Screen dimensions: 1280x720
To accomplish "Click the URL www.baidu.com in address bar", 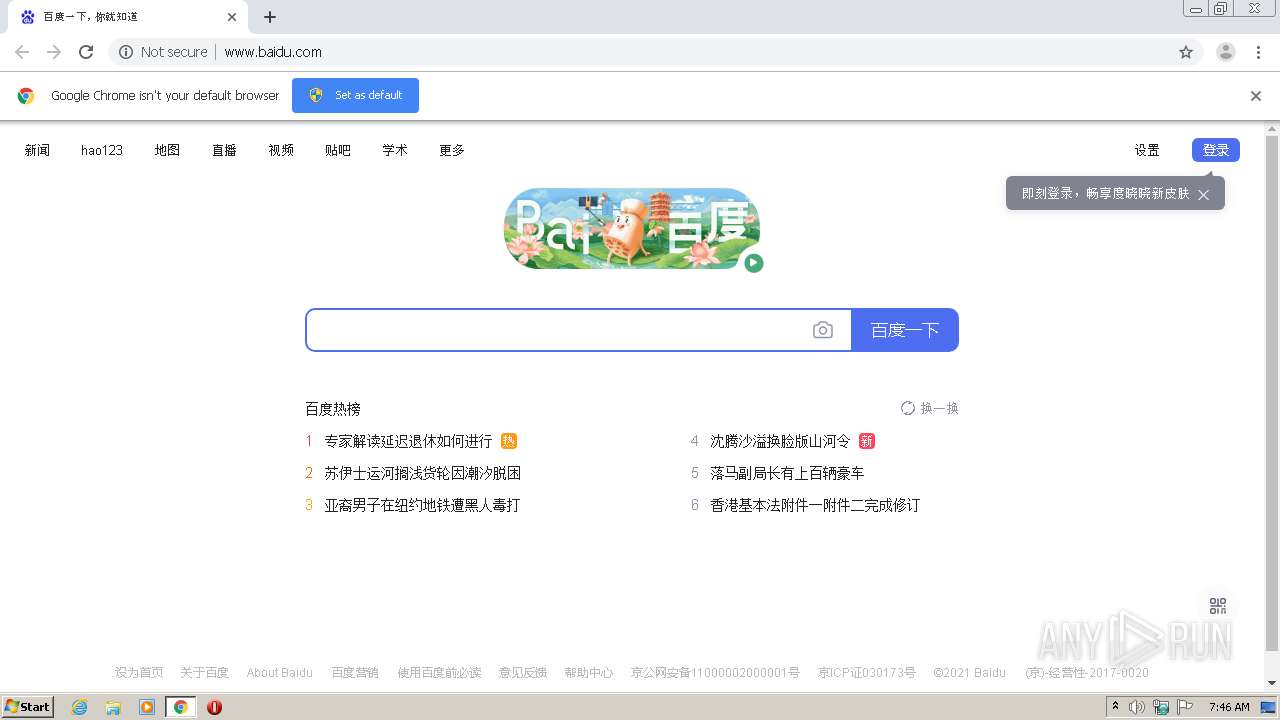I will click(x=273, y=52).
